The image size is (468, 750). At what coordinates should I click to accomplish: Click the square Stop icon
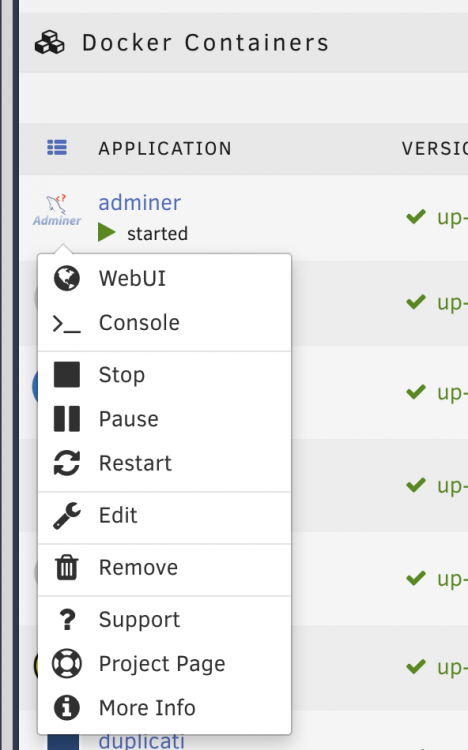tap(67, 374)
